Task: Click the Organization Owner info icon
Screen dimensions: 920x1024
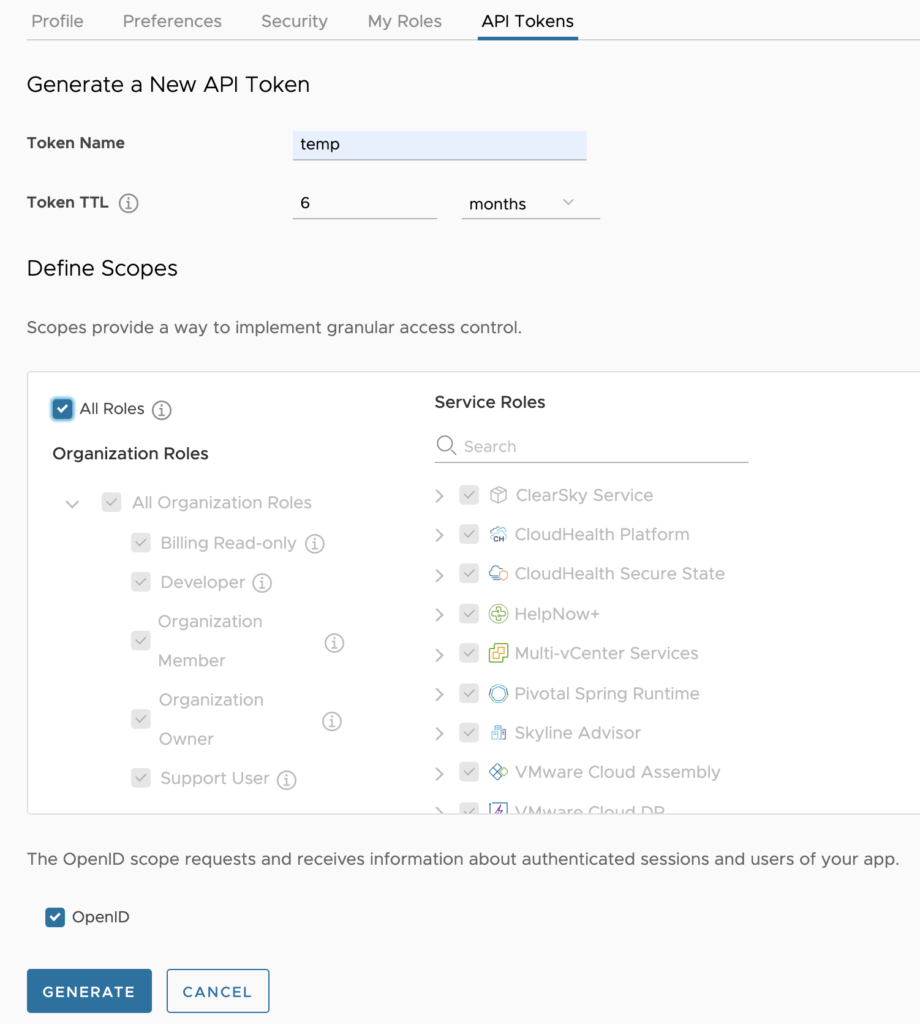Action: 332,721
